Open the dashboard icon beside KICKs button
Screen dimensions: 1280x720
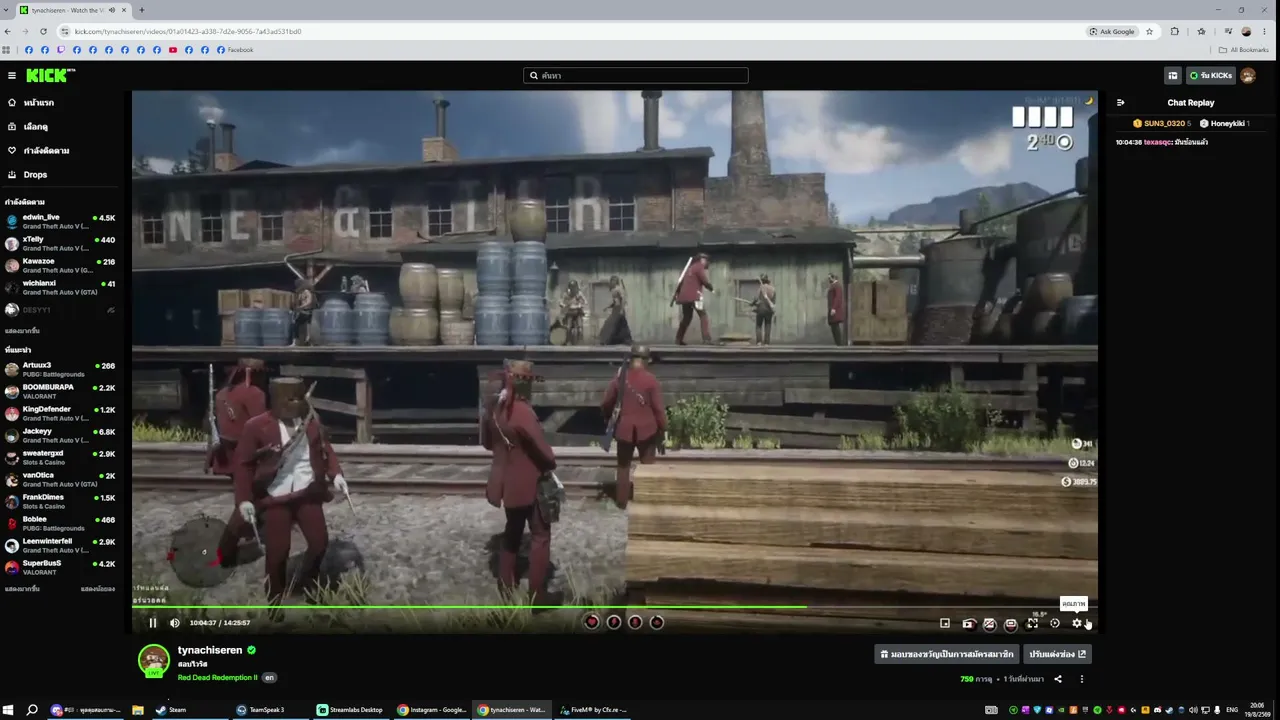click(x=1173, y=75)
